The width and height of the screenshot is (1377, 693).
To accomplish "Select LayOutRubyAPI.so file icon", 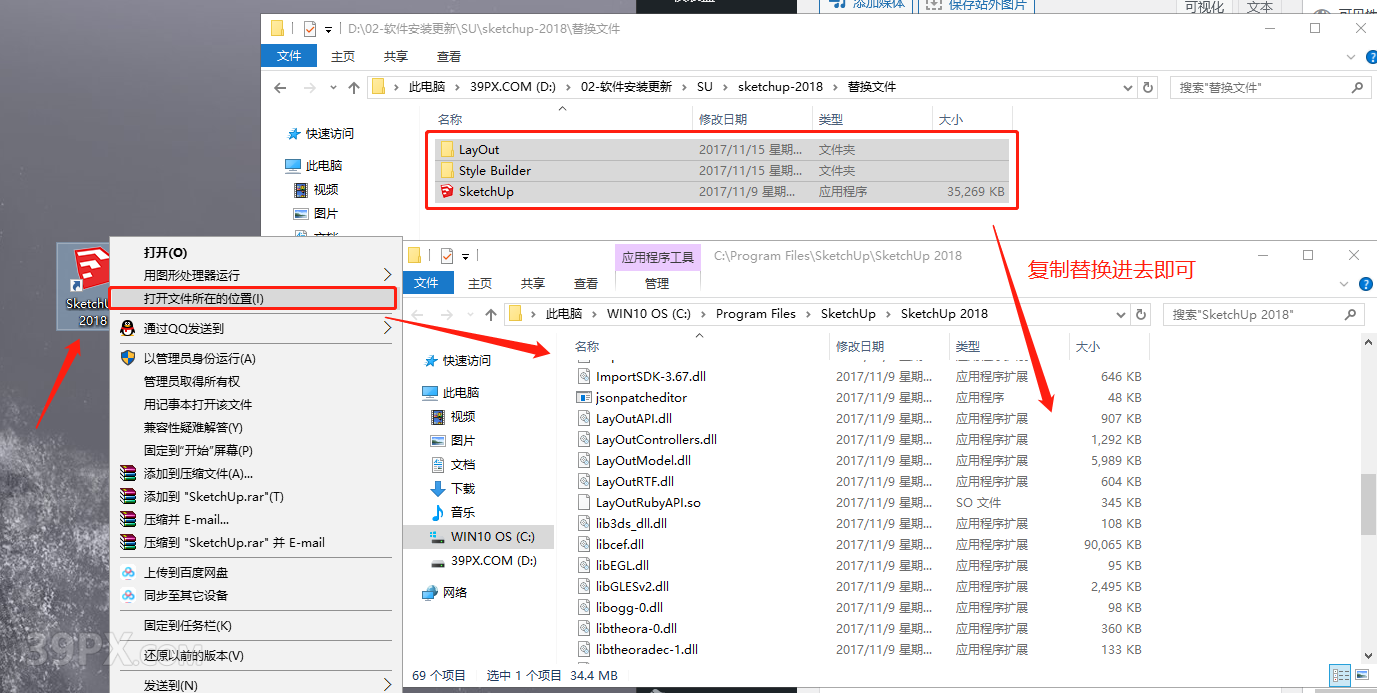I will [586, 503].
